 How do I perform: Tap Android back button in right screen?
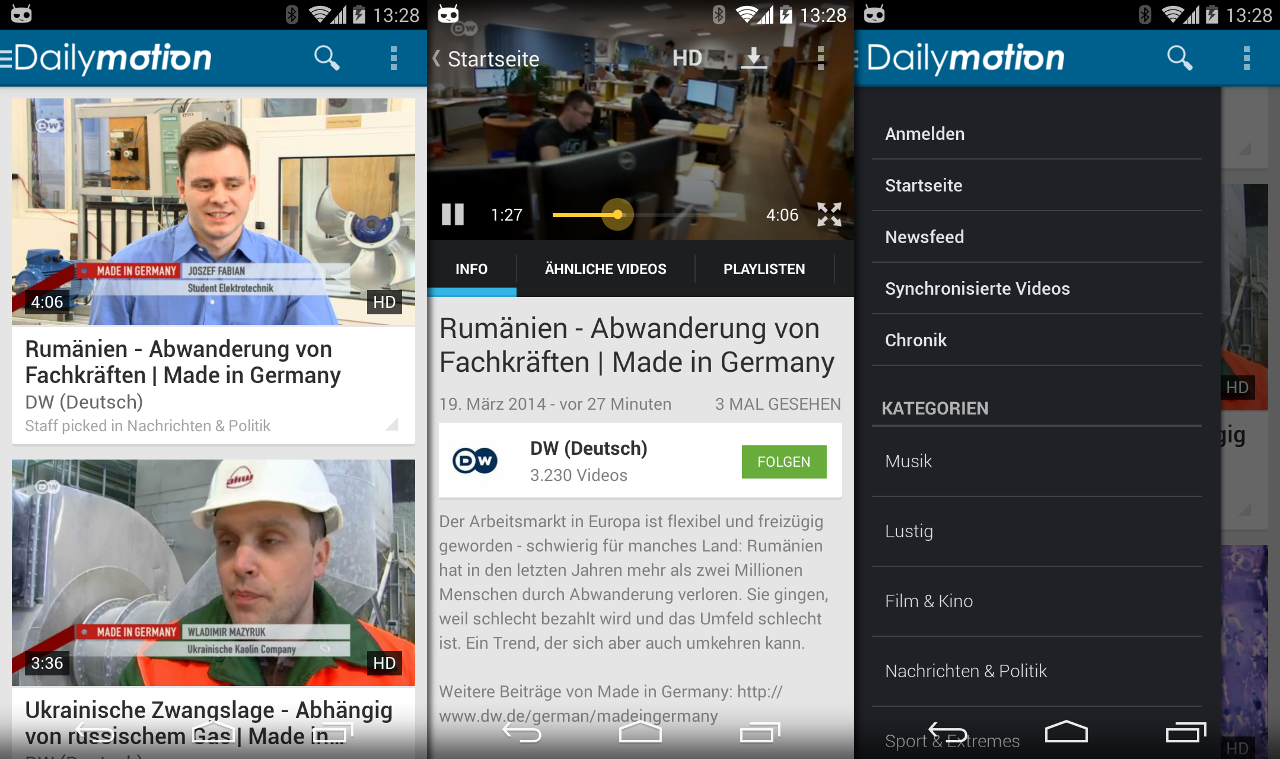(x=948, y=733)
